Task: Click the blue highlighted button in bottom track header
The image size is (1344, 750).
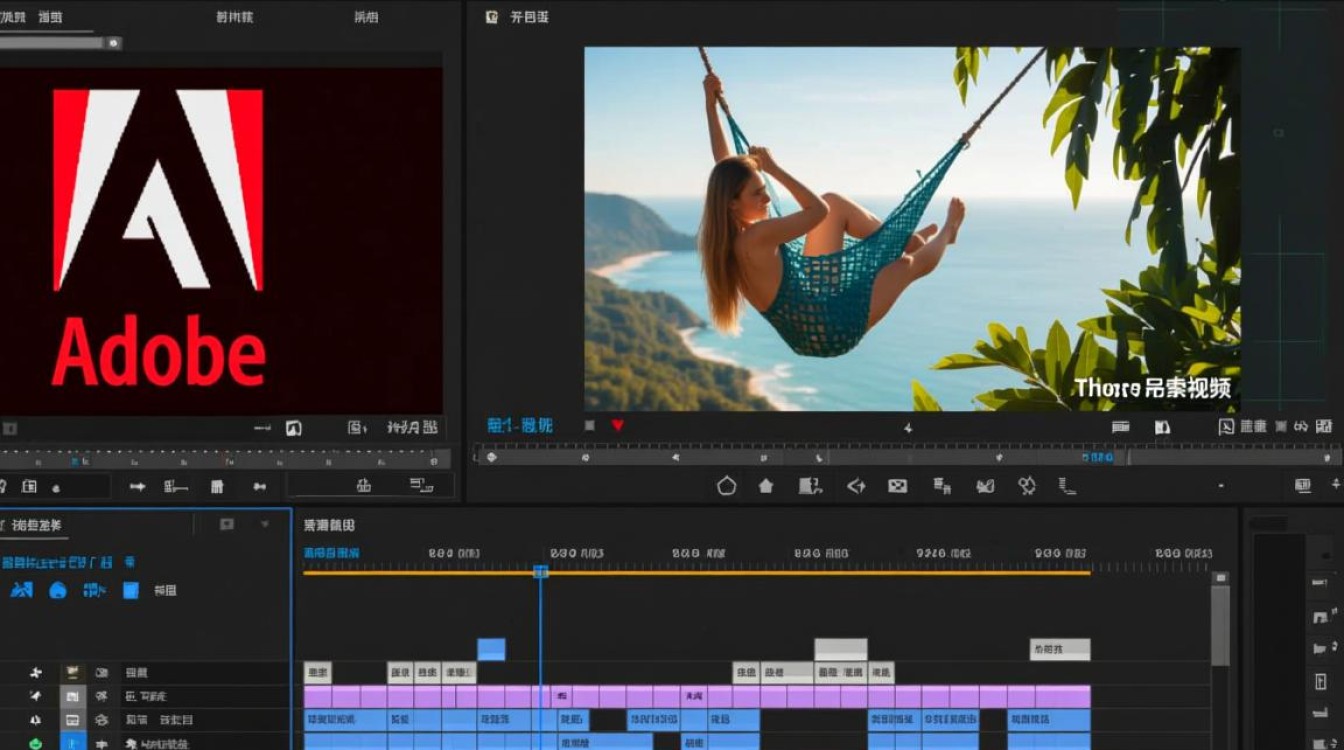Action: coord(73,742)
